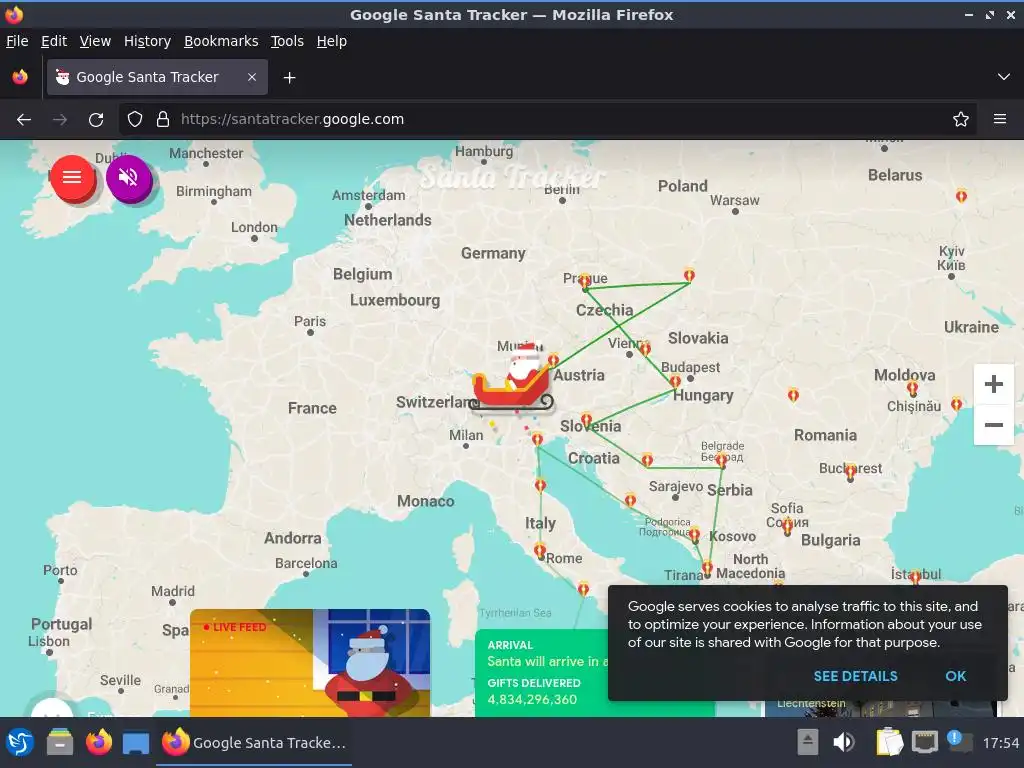Toggle the purple mute sound button
This screenshot has height=768, width=1024.
pos(129,177)
